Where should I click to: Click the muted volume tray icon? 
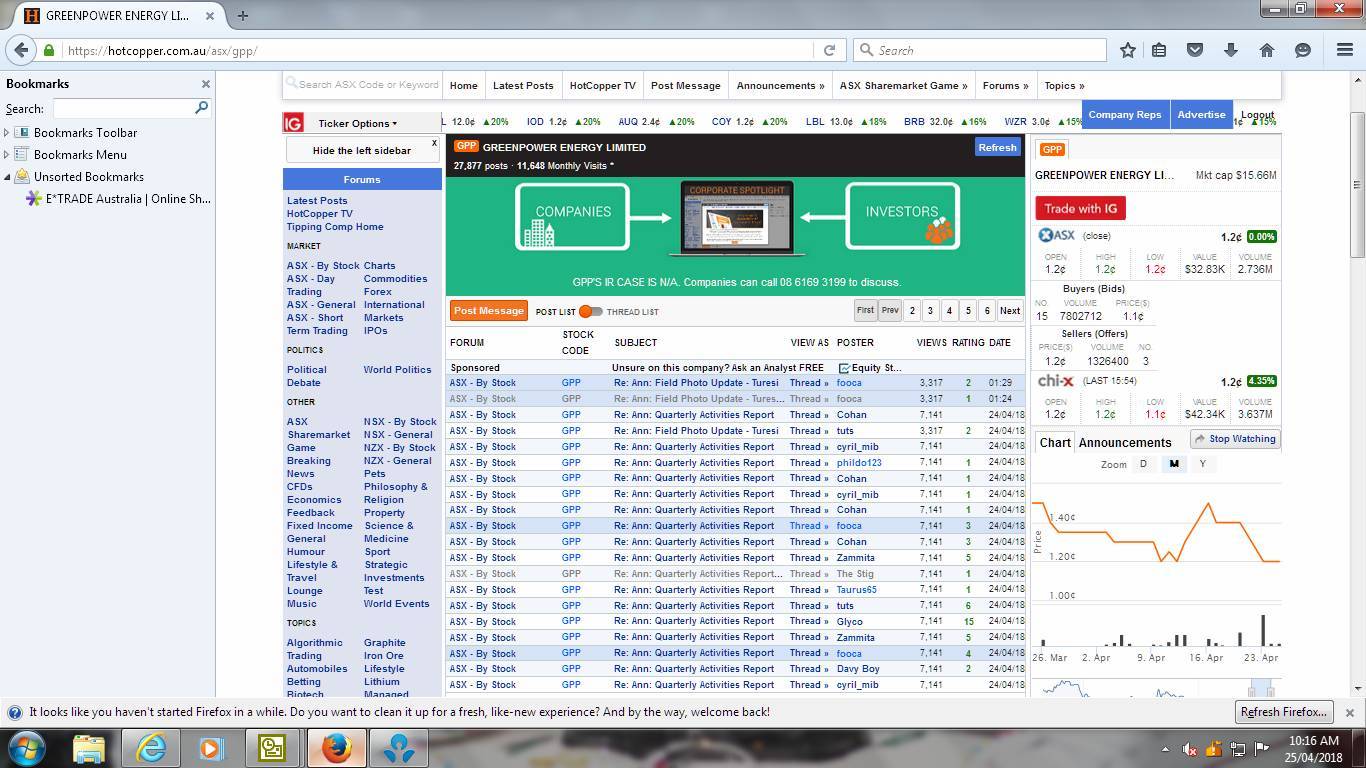point(1190,748)
